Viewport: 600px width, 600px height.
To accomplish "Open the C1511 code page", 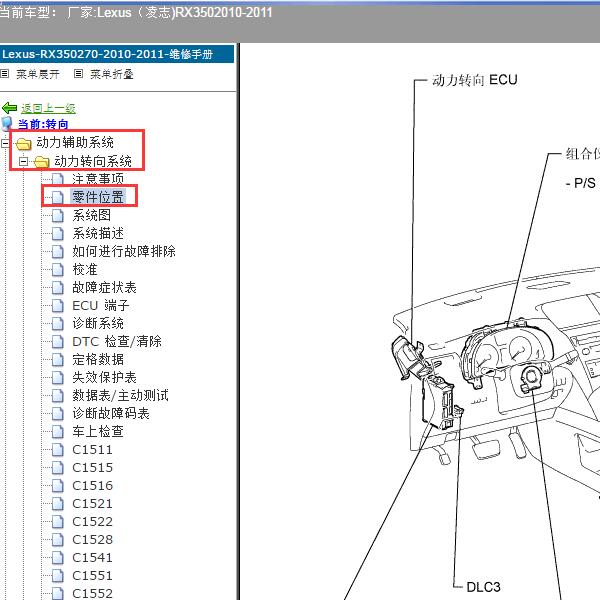I will click(92, 449).
